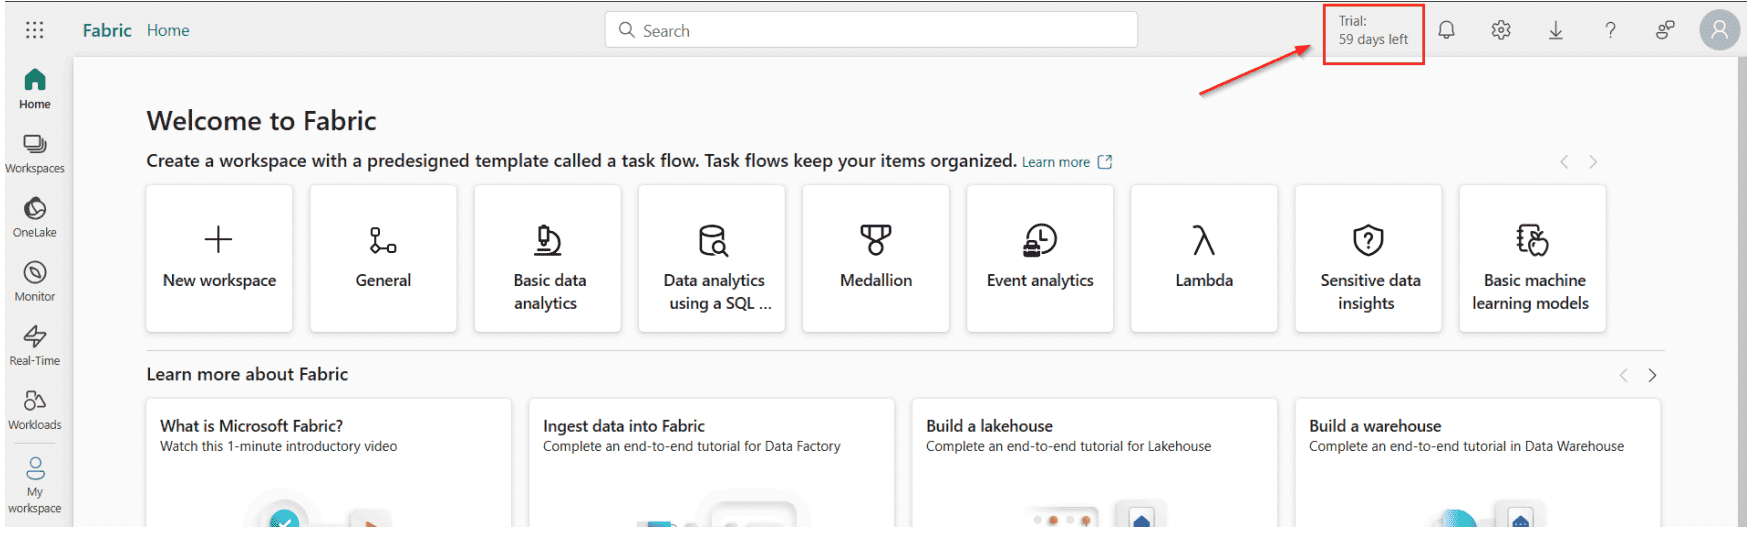Open the user account avatar
The image size is (1750, 534).
click(x=1719, y=30)
